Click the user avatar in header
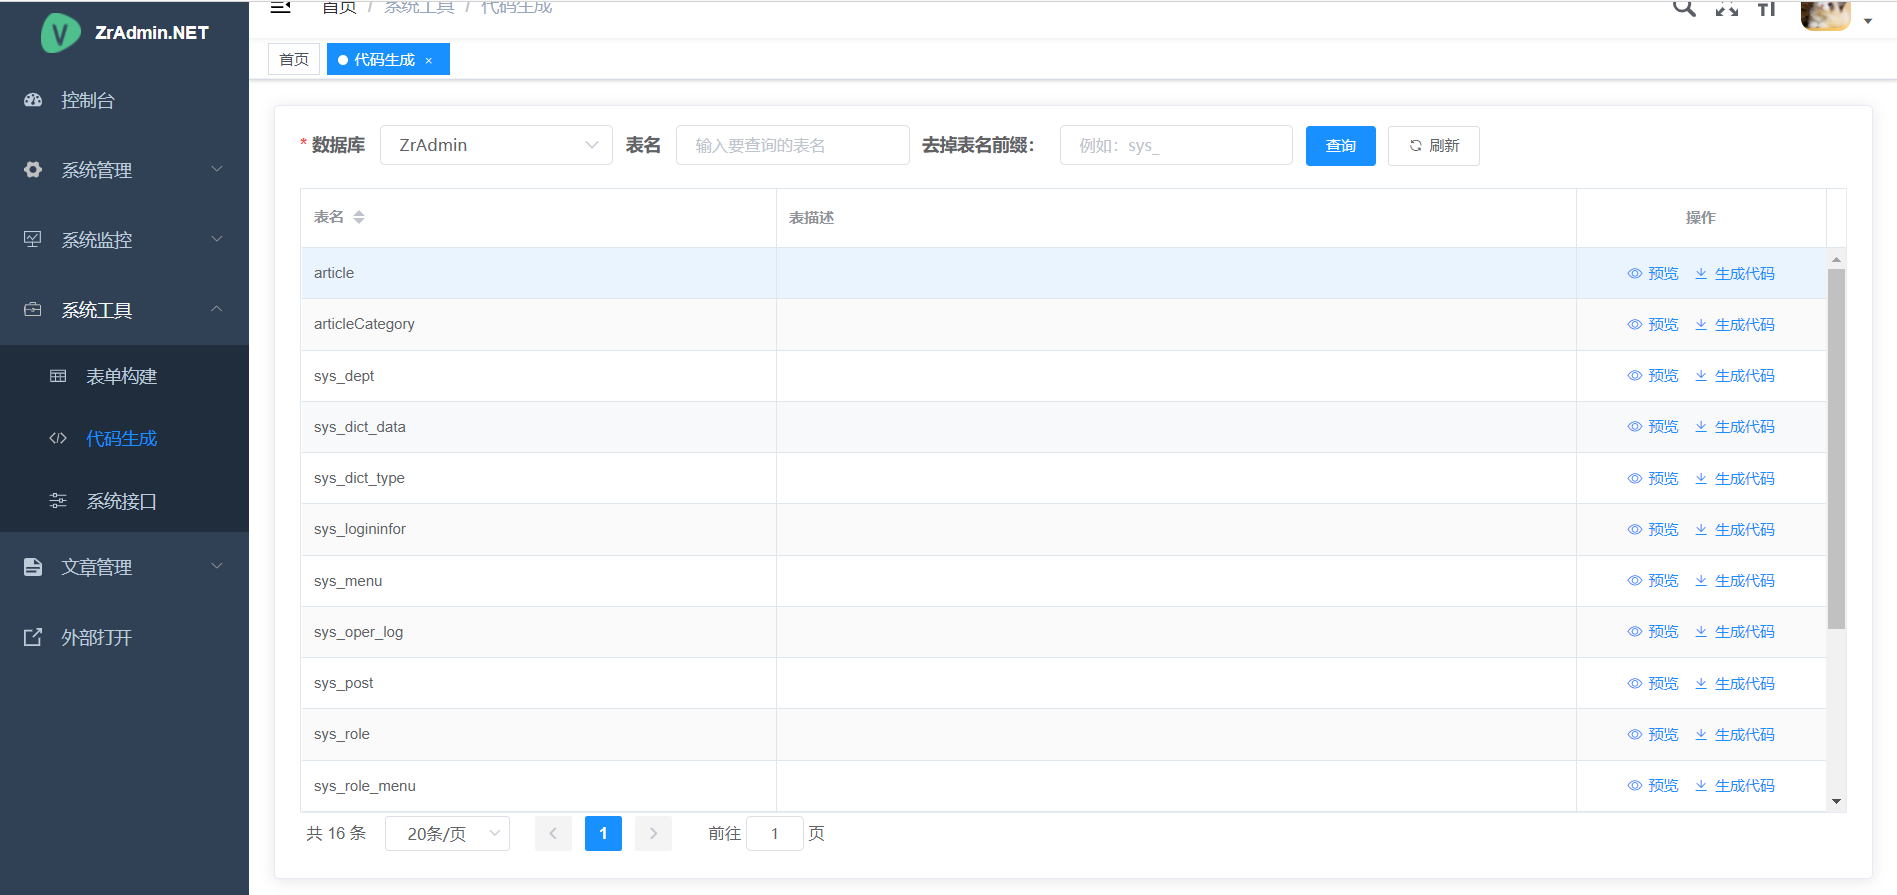1897x895 pixels. [1825, 15]
